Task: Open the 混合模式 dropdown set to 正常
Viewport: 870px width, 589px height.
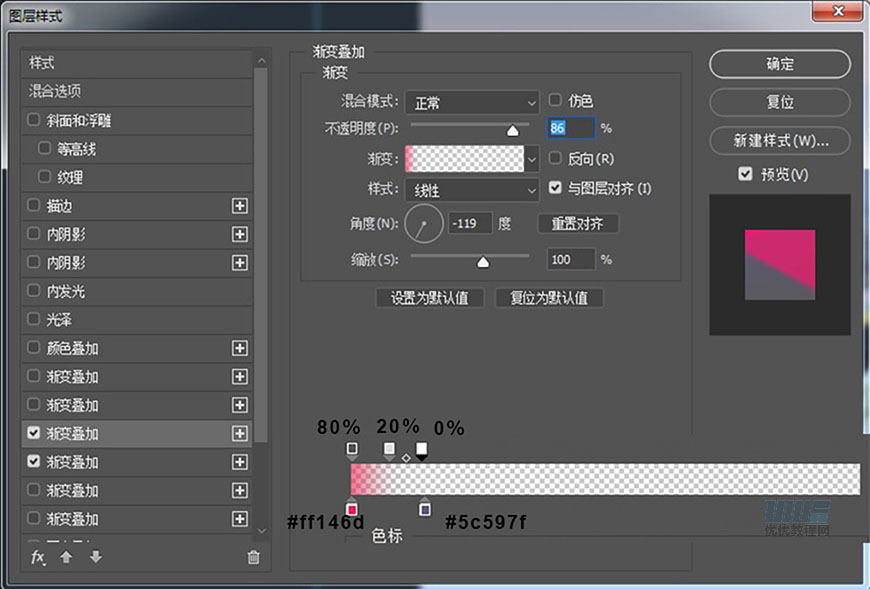Action: [x=471, y=102]
